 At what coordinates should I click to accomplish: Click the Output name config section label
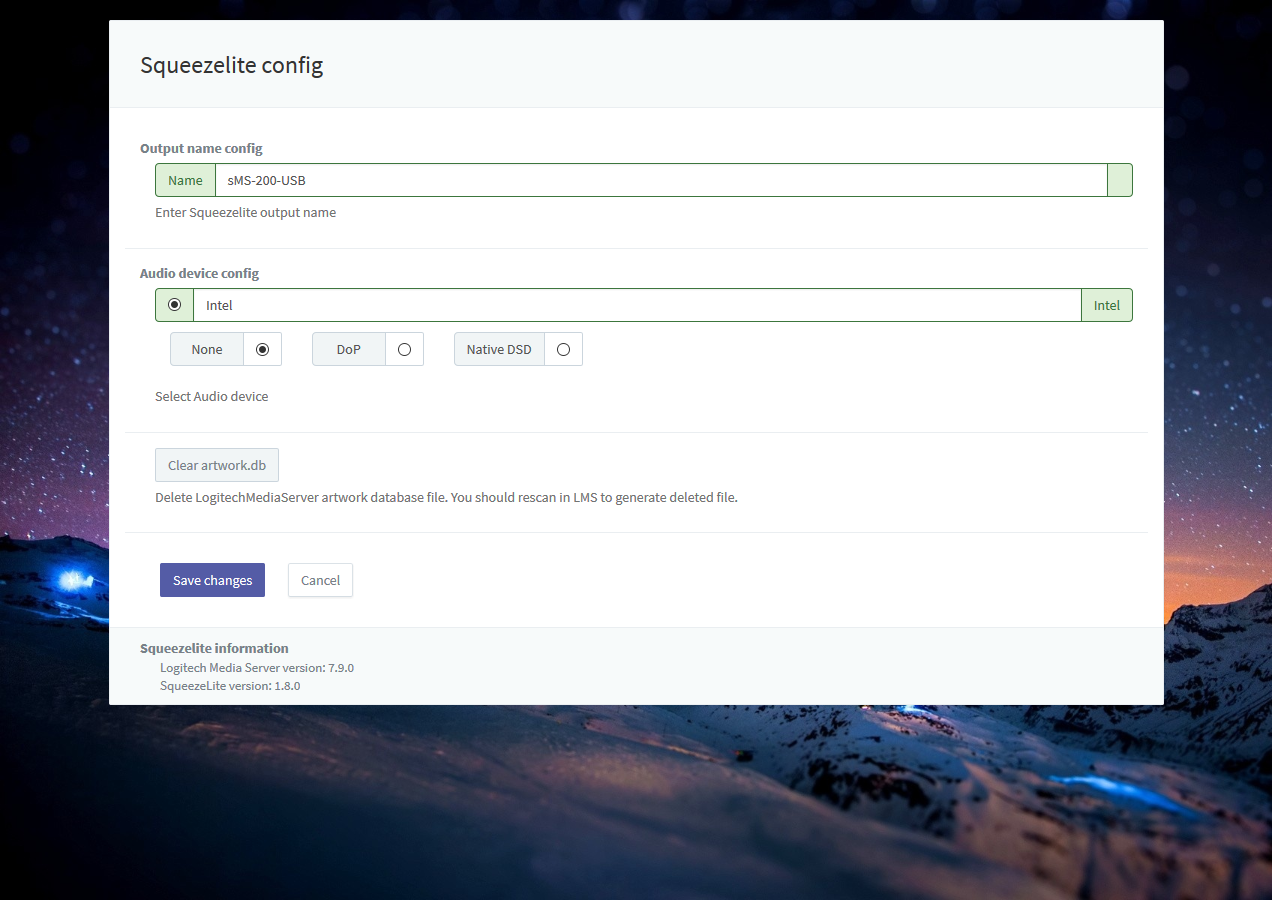point(201,148)
